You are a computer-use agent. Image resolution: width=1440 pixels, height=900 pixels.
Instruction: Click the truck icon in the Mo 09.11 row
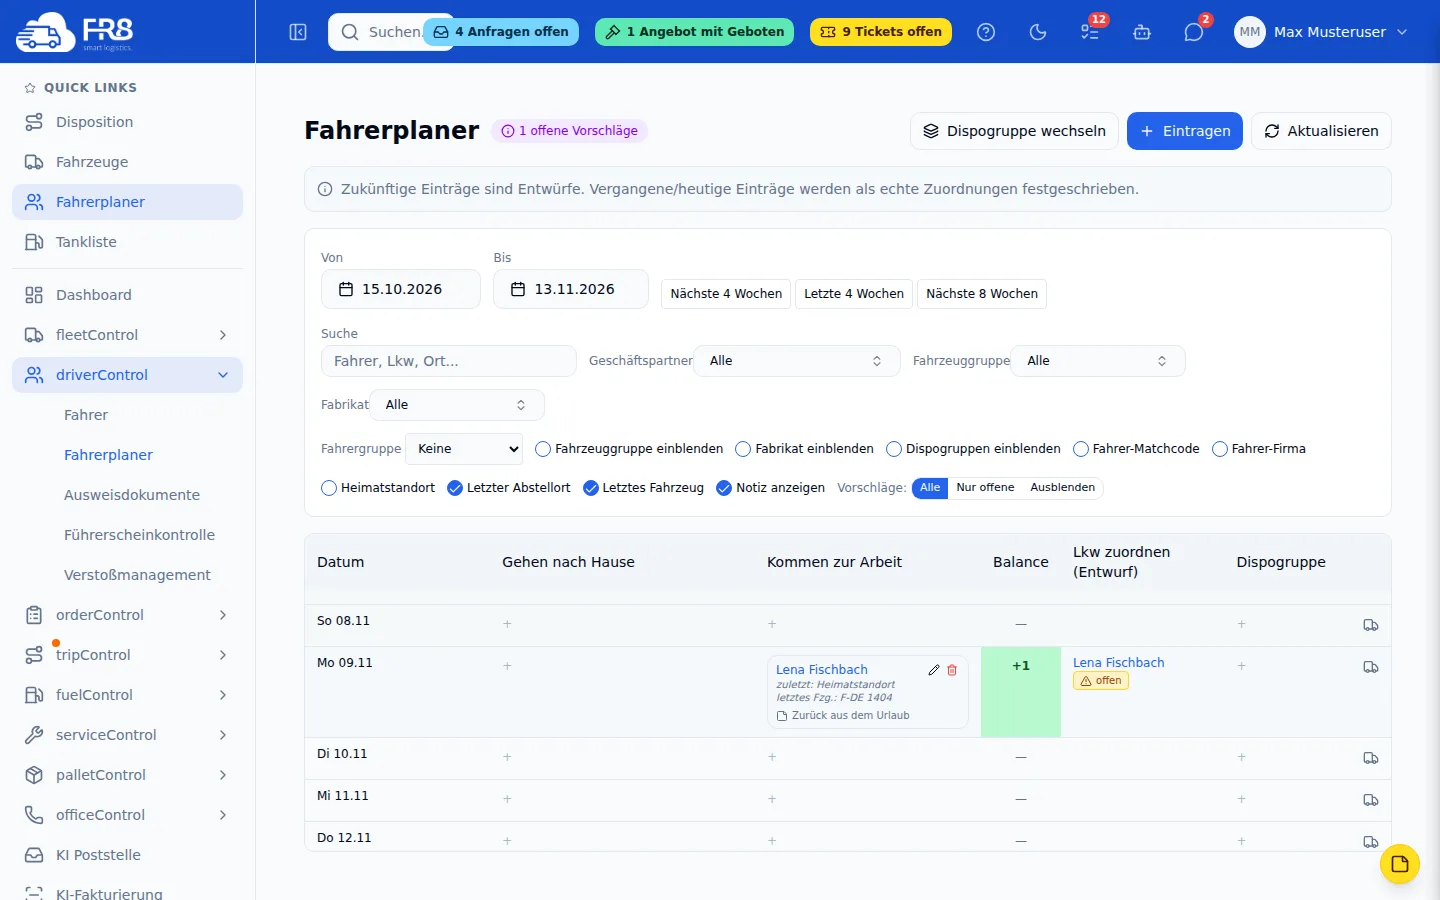click(1371, 667)
